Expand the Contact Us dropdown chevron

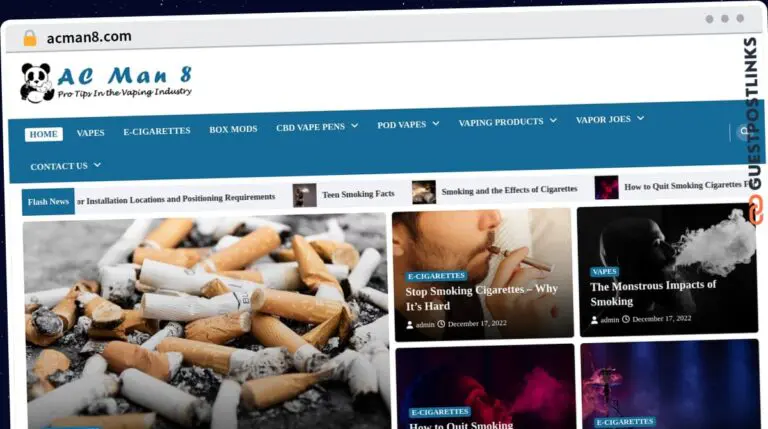click(97, 165)
